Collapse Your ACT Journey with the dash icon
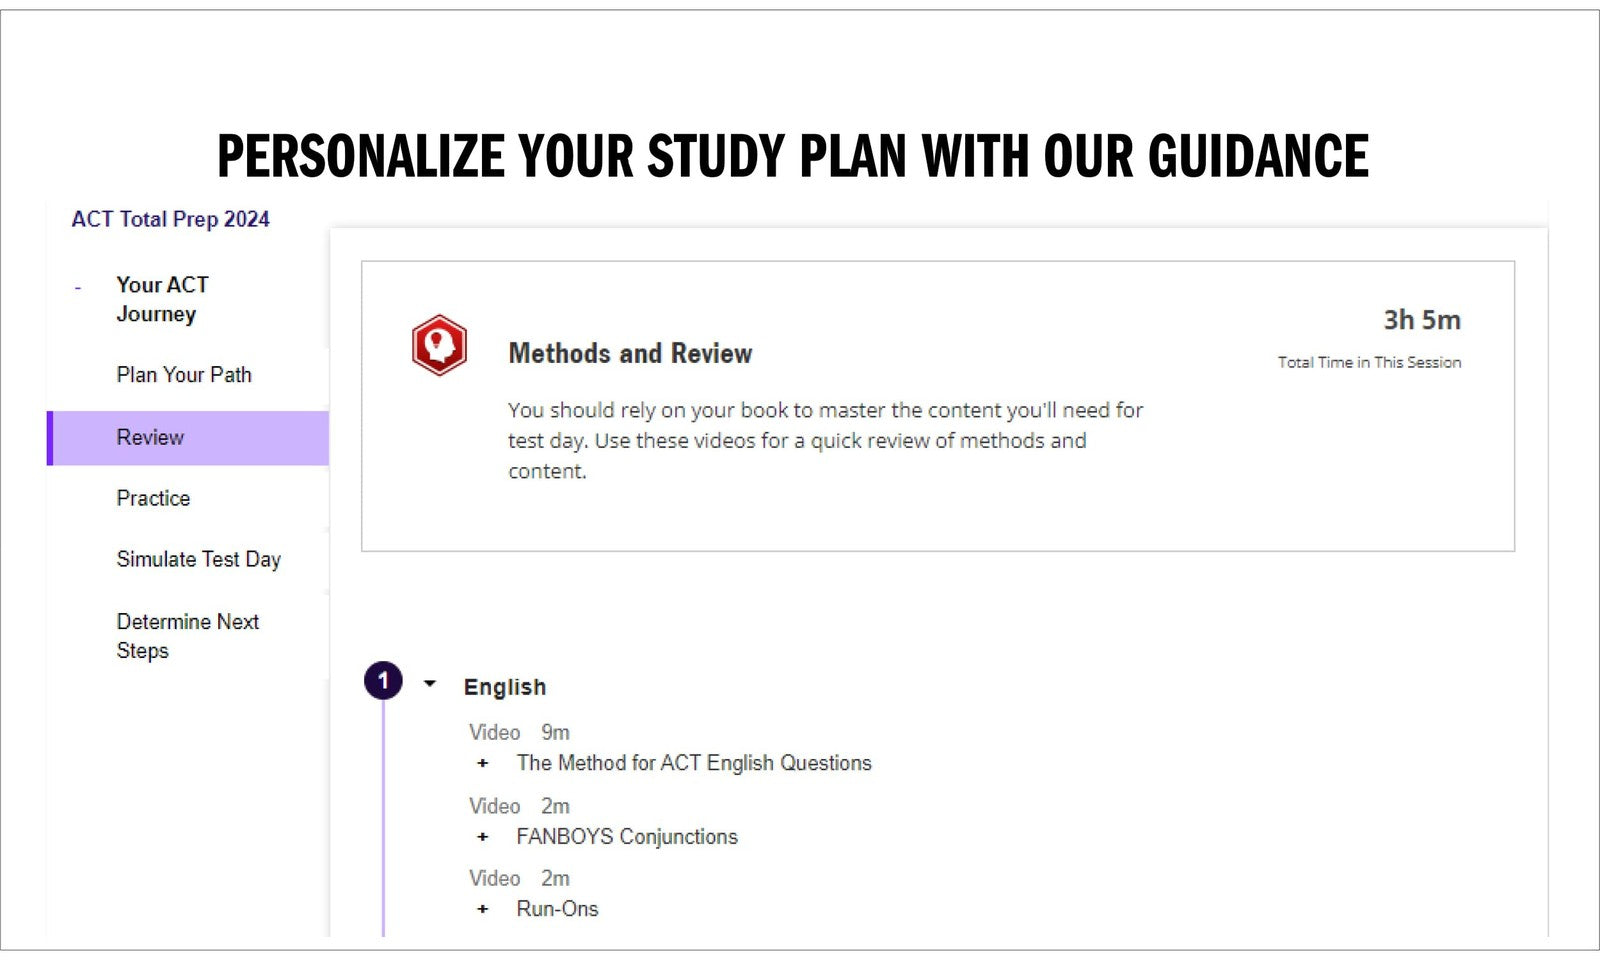The height and width of the screenshot is (960, 1600). (78, 288)
